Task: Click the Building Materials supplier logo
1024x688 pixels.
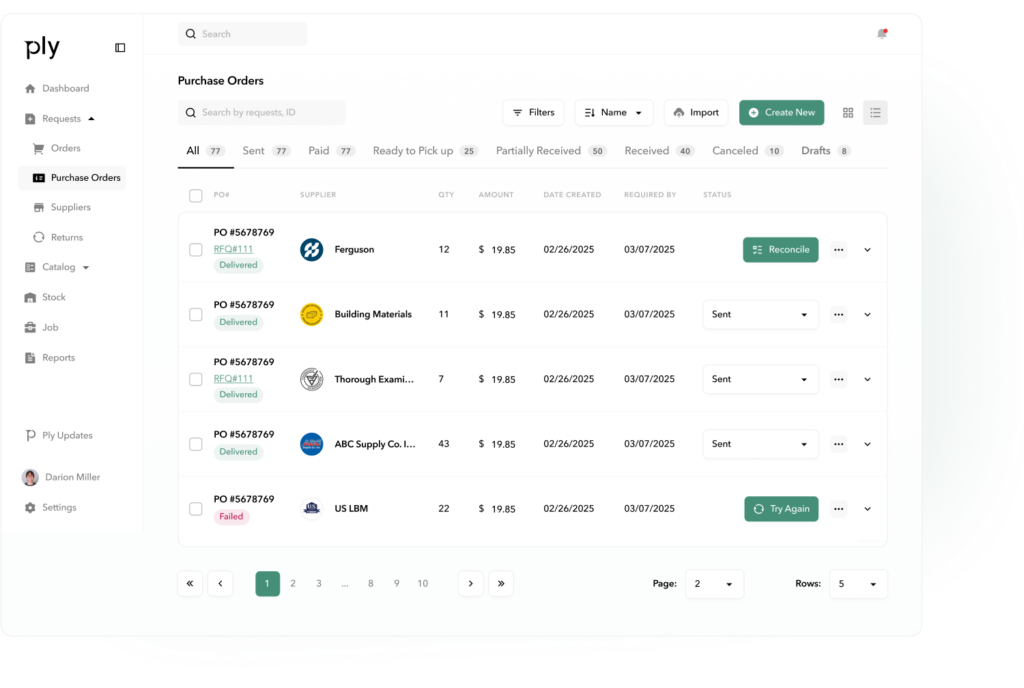Action: pos(312,315)
